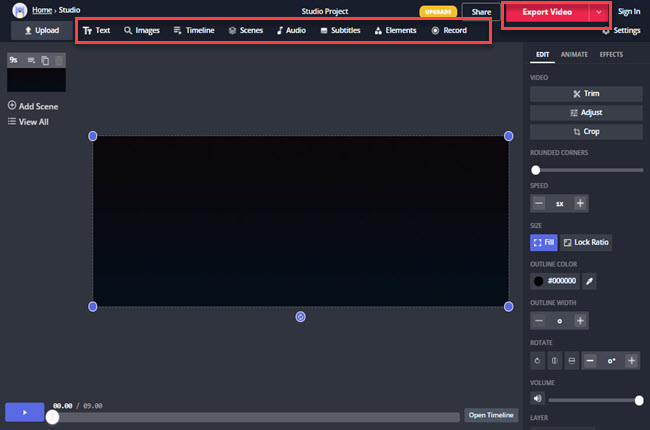Toggle the Lock Ratio option
This screenshot has width=650, height=430.
click(586, 243)
